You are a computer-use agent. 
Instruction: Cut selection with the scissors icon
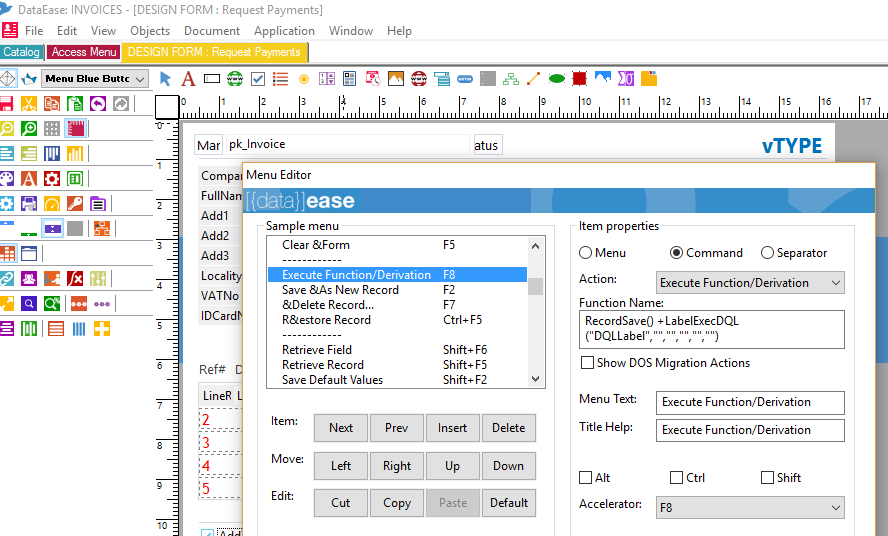pyautogui.click(x=29, y=104)
